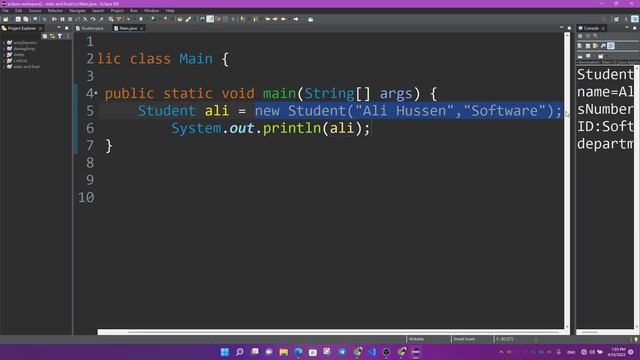Expand the third project in Project Explorer

(x=4, y=55)
